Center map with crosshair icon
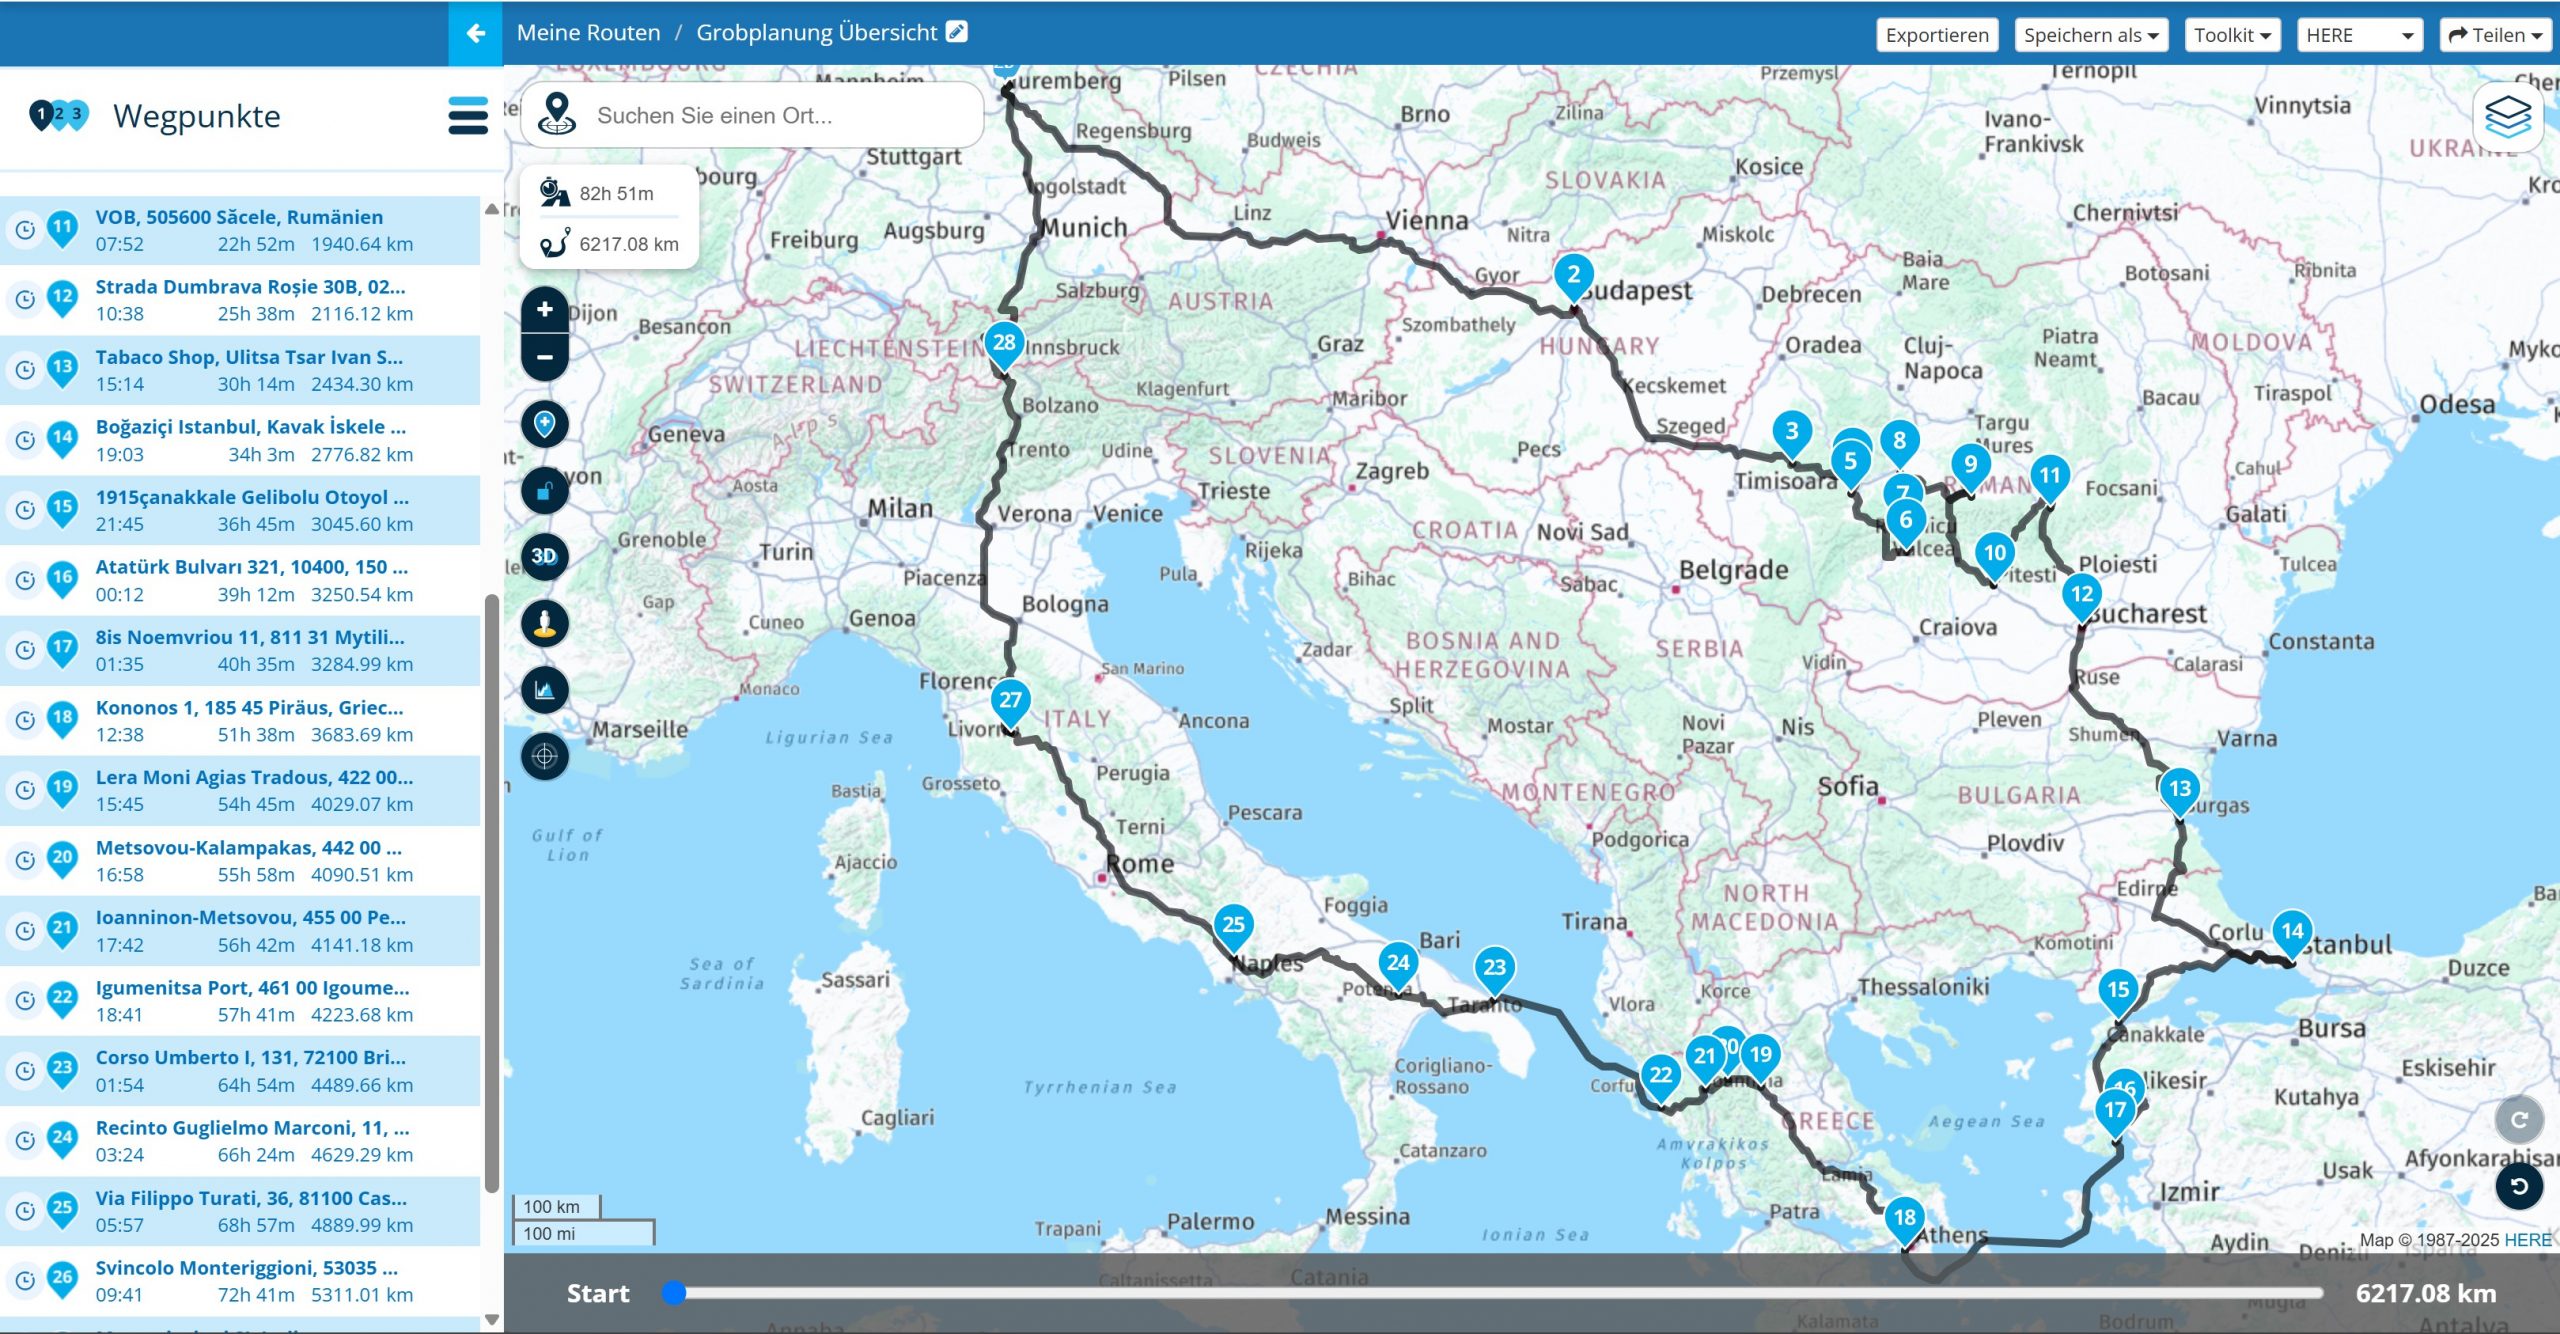The image size is (2560, 1334). coord(544,756)
